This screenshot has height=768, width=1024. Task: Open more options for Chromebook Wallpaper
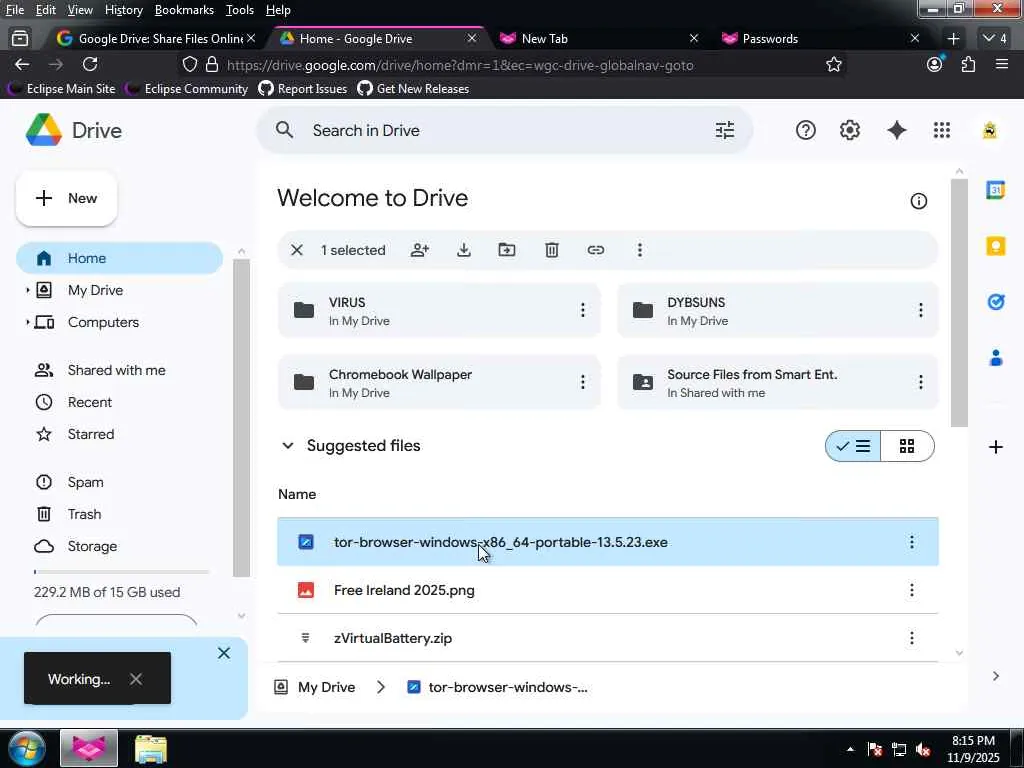point(583,382)
